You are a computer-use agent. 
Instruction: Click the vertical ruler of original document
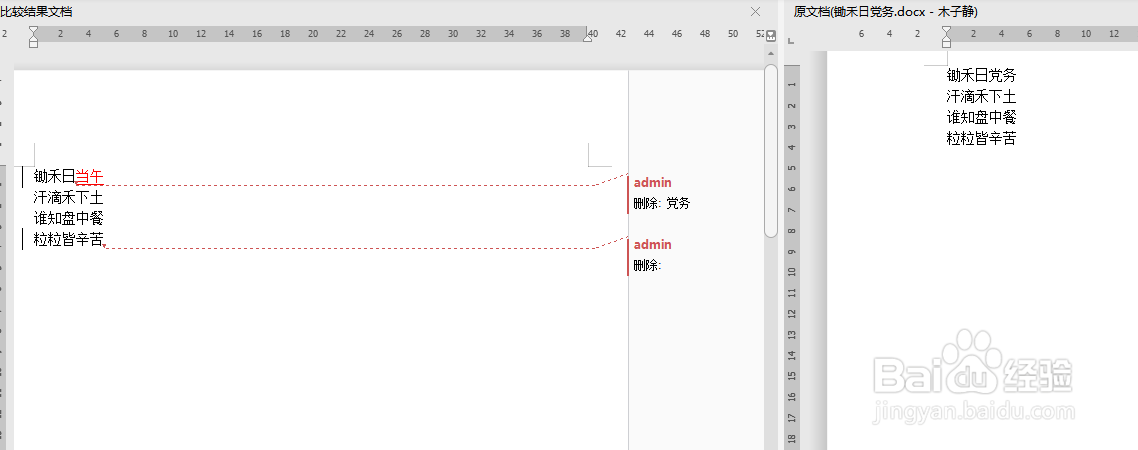click(x=792, y=258)
